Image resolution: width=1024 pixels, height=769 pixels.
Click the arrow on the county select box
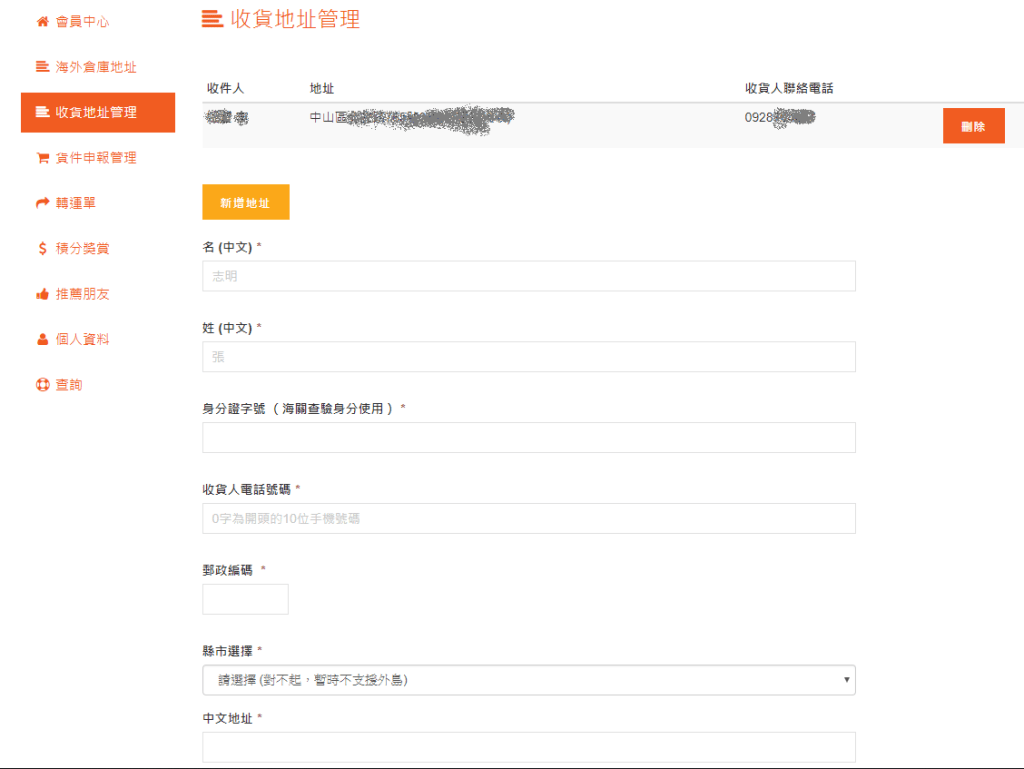(x=846, y=680)
